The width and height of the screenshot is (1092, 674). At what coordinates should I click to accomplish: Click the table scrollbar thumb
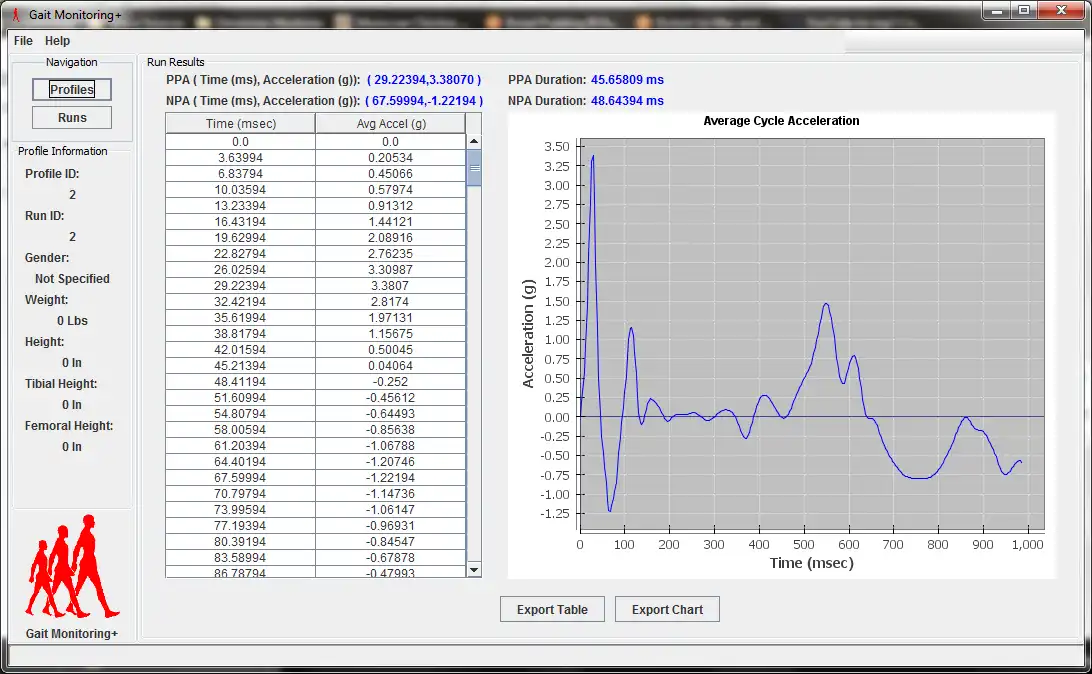coord(474,168)
